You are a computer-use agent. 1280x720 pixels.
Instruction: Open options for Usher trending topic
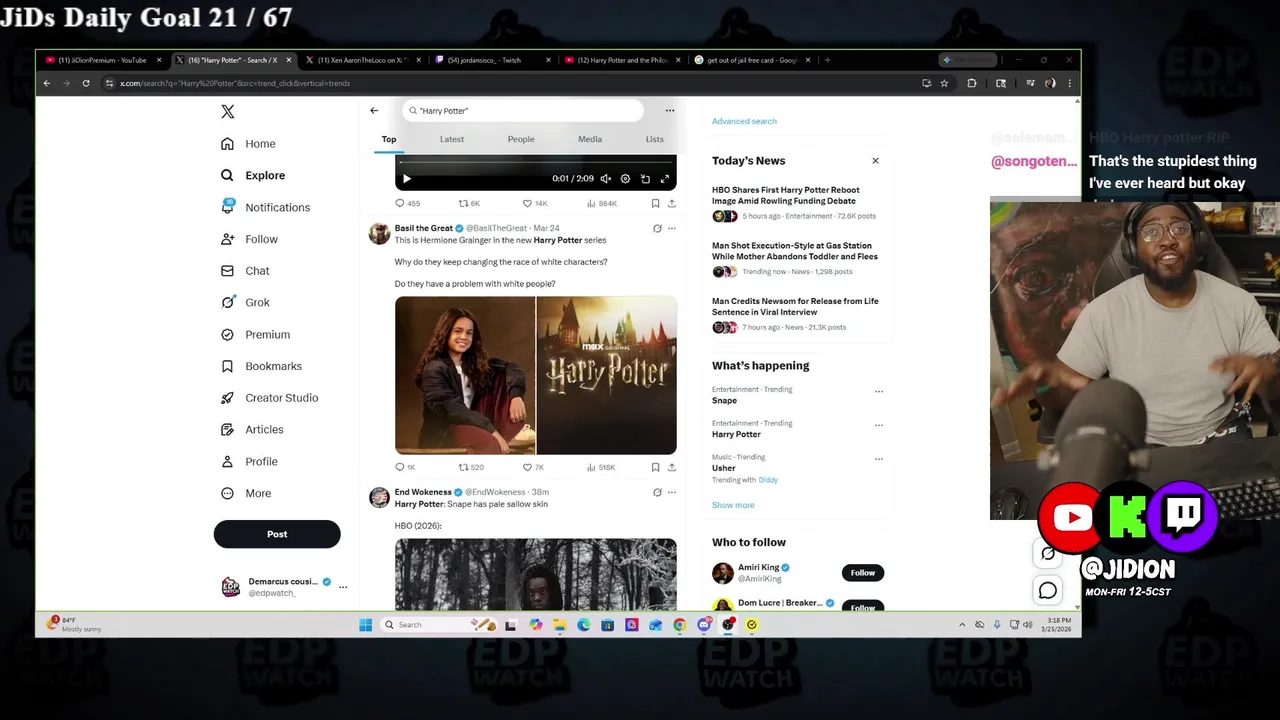[x=879, y=459]
